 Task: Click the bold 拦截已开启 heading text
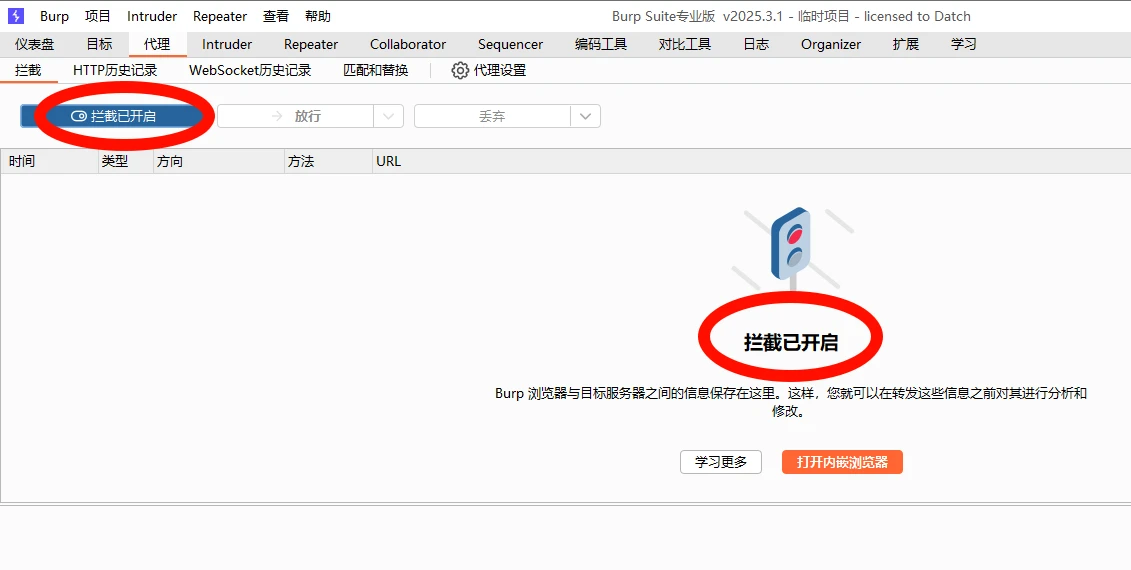coord(791,342)
